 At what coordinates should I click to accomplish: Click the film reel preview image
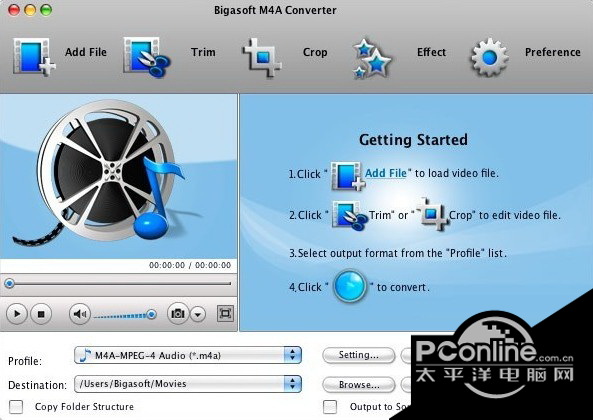pyautogui.click(x=119, y=177)
